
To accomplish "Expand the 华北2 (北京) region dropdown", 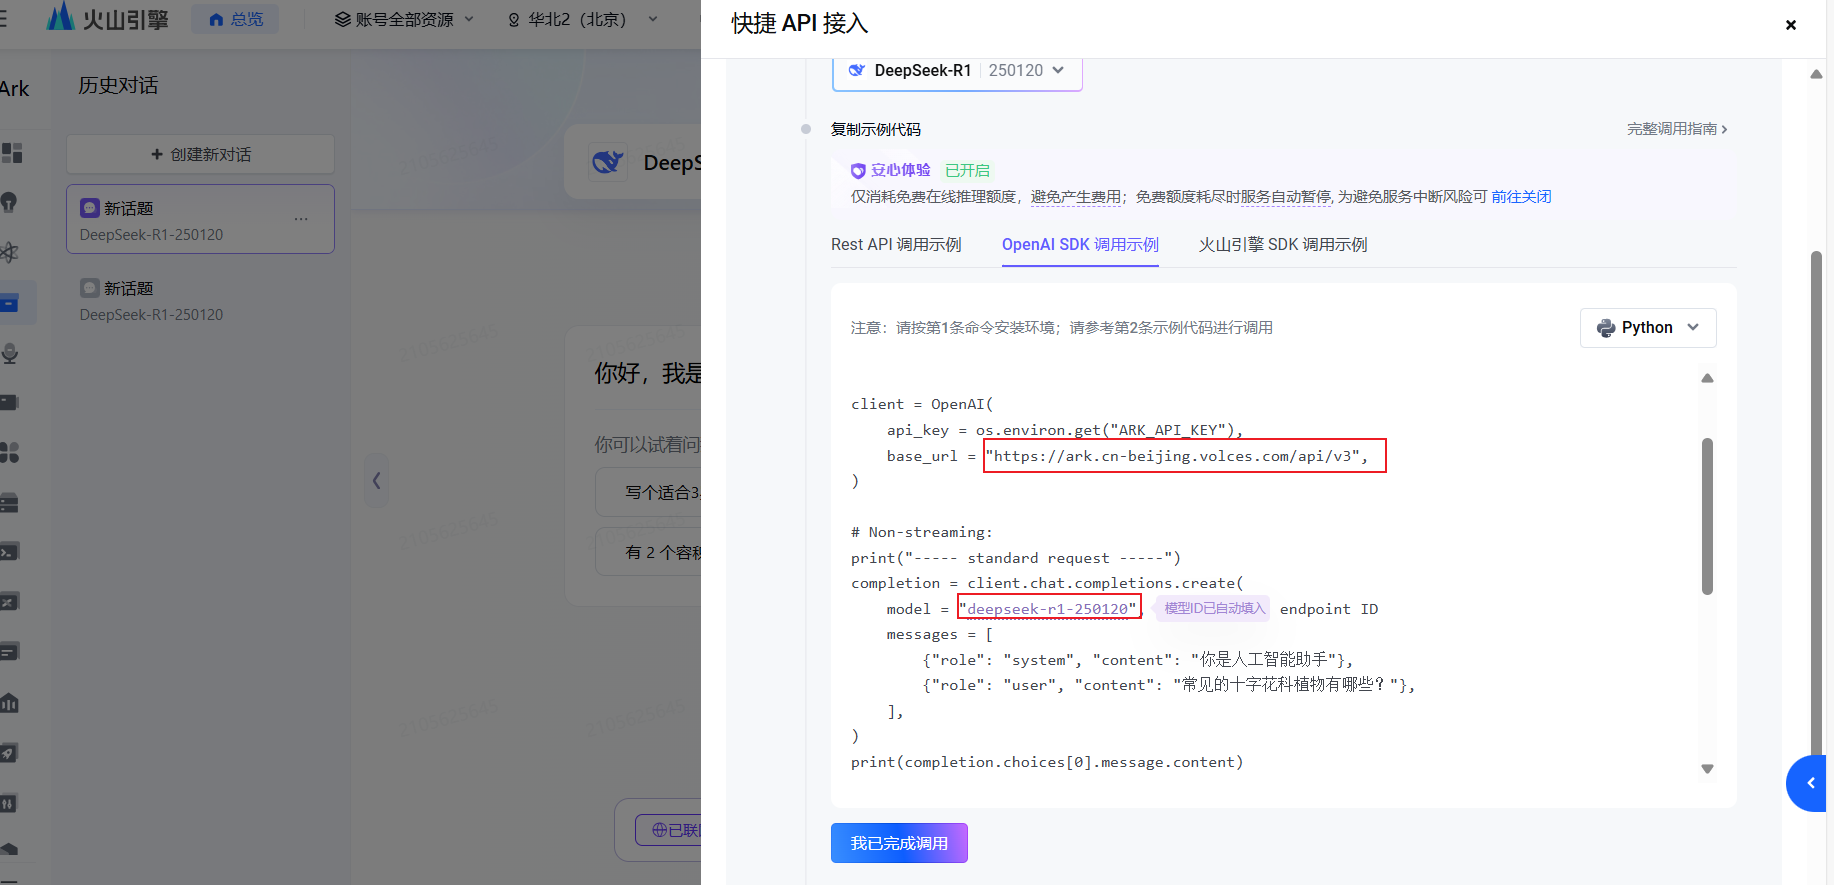I will click(x=584, y=19).
